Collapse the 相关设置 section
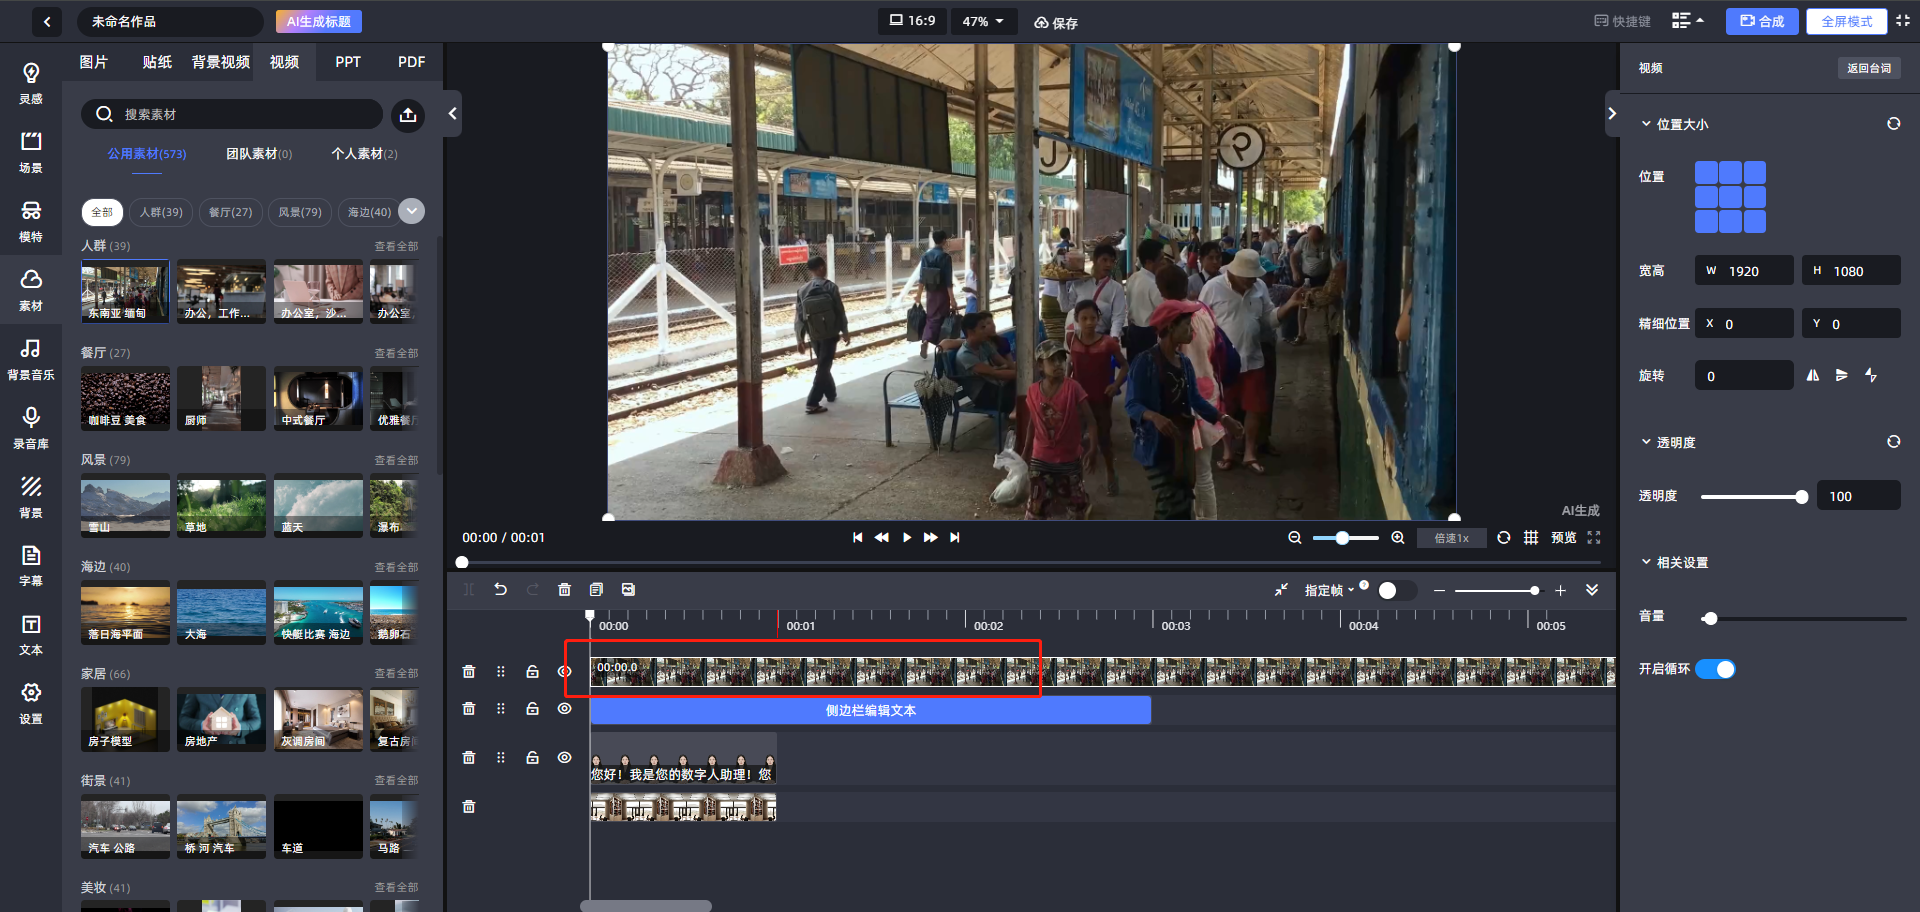Viewport: 1920px width, 912px height. 1646,562
